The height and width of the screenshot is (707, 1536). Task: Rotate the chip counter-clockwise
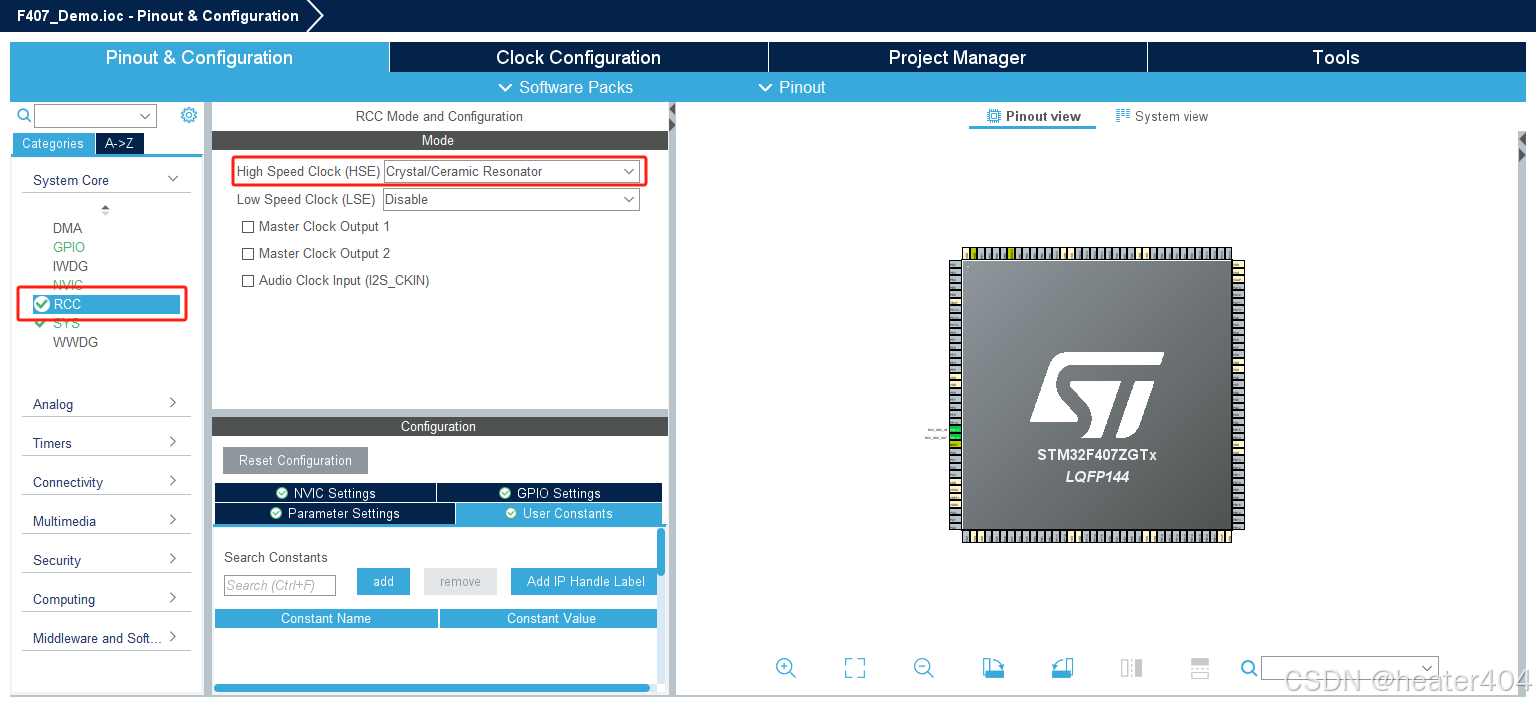click(x=1063, y=668)
